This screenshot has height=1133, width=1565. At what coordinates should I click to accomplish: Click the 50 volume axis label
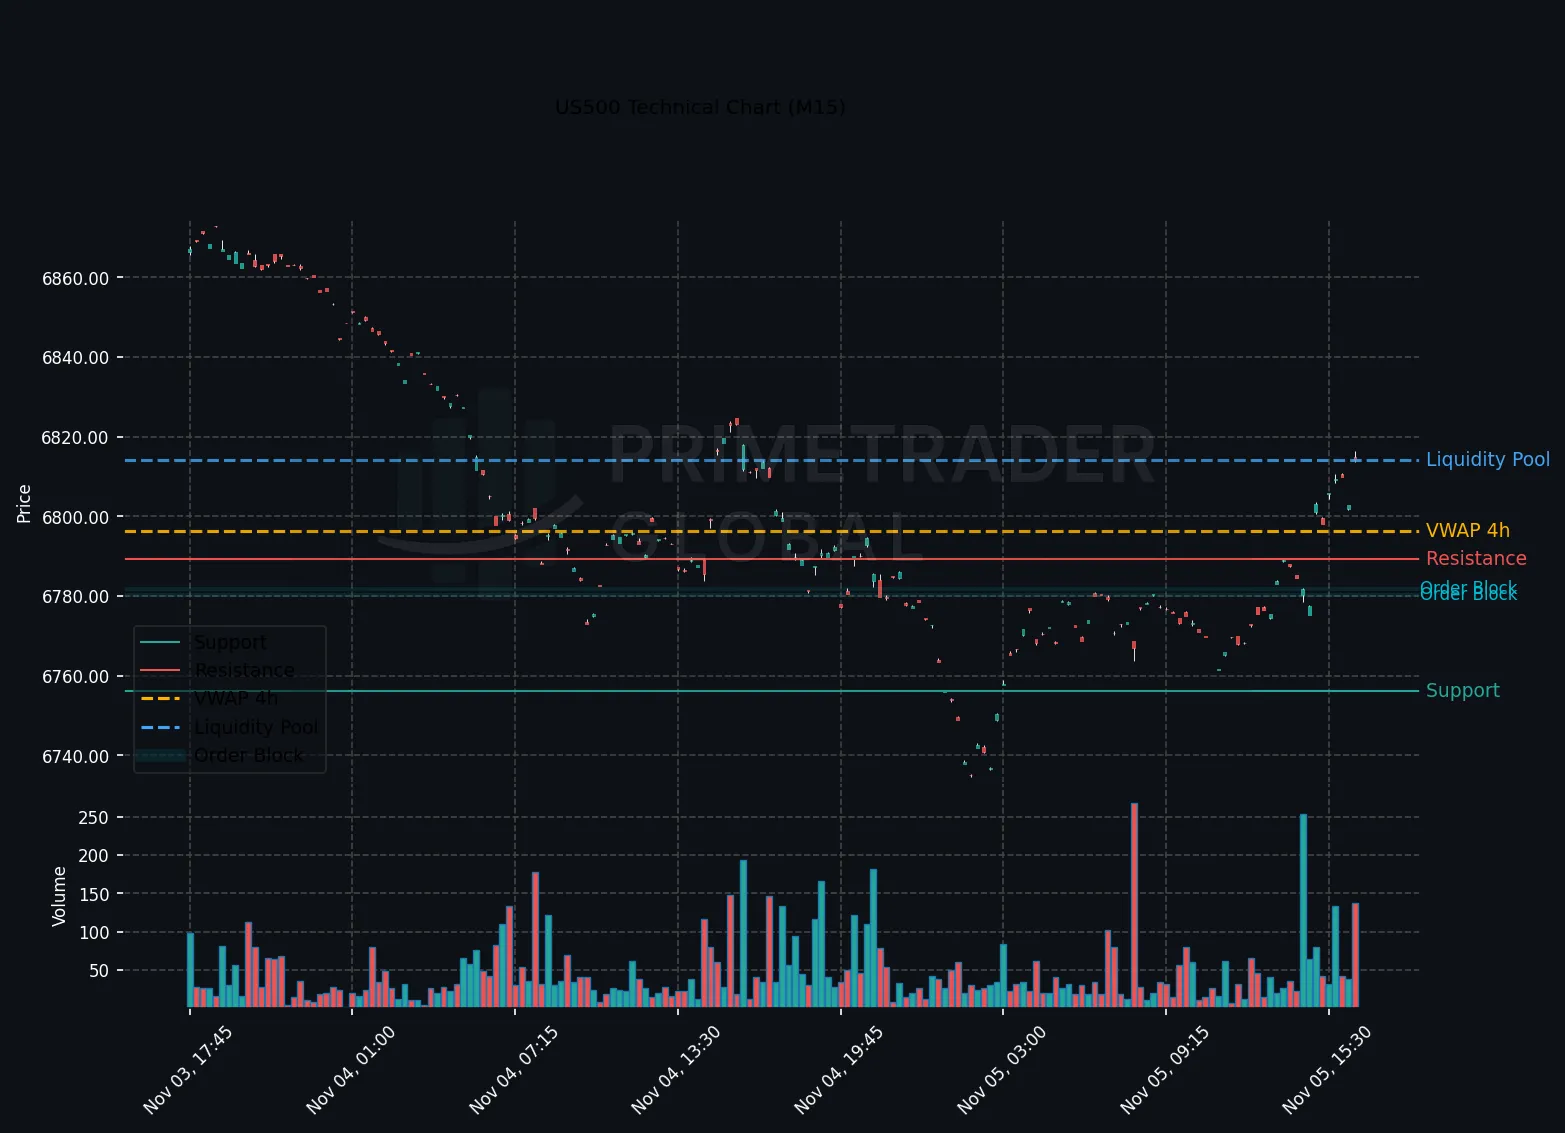(99, 971)
